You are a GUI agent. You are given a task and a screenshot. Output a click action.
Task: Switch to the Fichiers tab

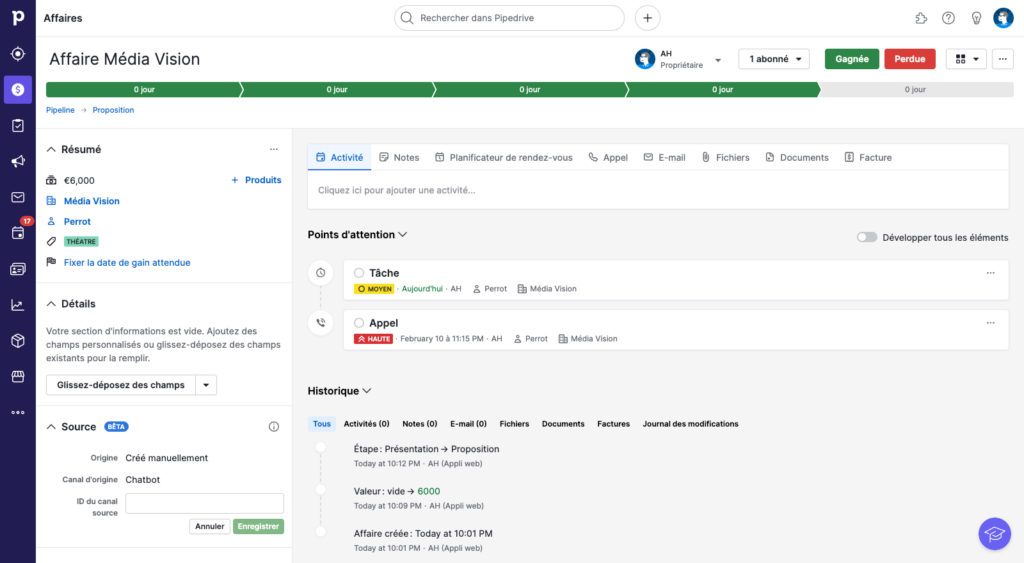[x=725, y=157]
